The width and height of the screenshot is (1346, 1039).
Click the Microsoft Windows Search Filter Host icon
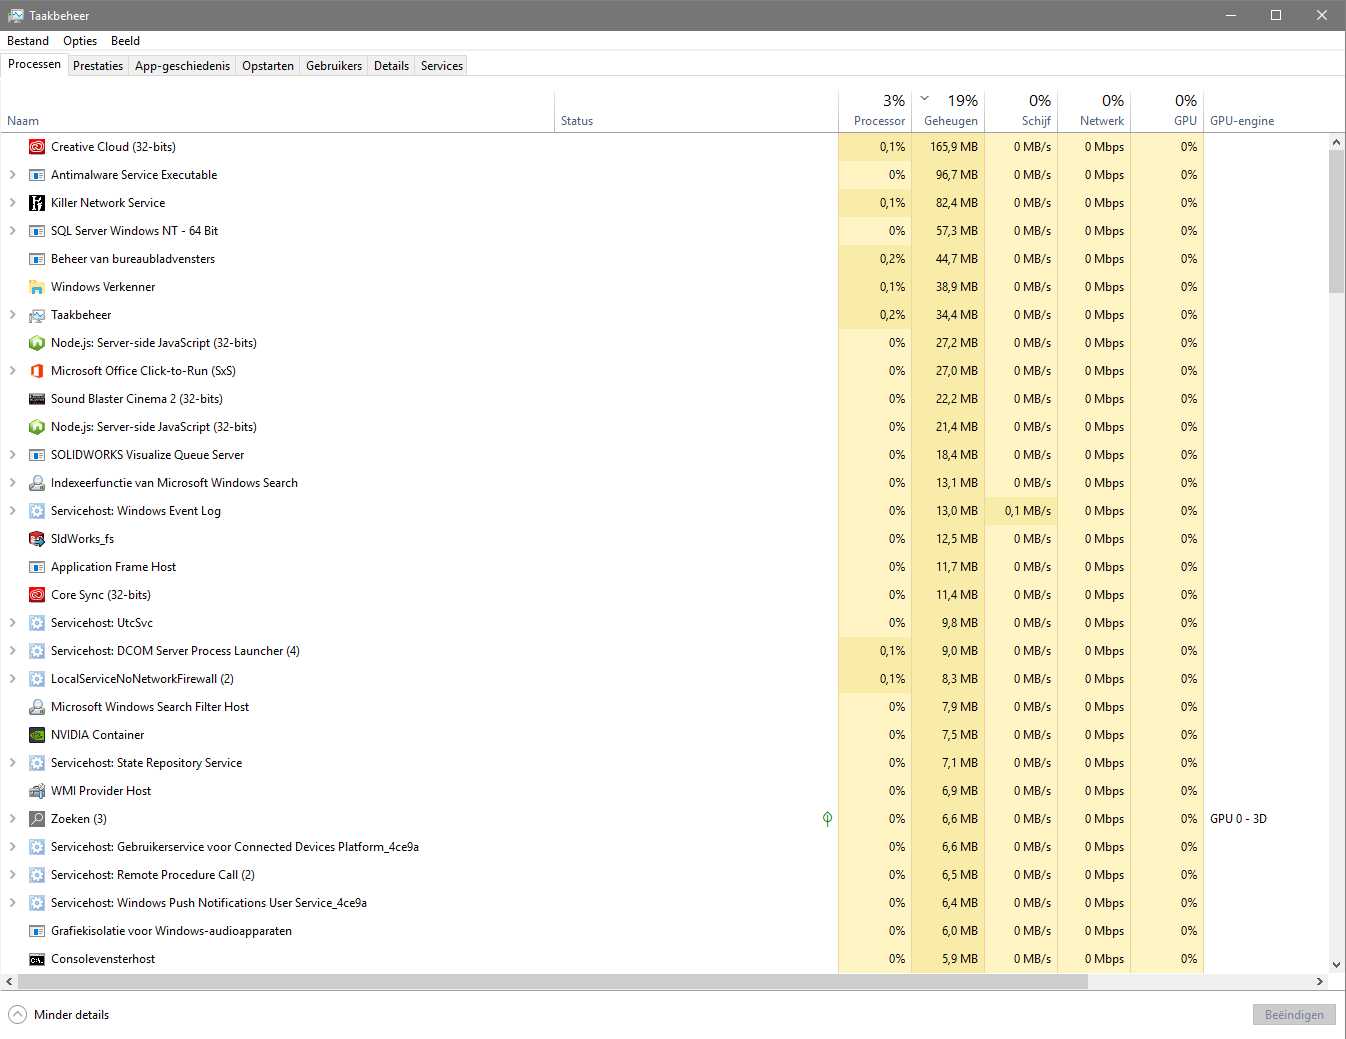pyautogui.click(x=37, y=707)
